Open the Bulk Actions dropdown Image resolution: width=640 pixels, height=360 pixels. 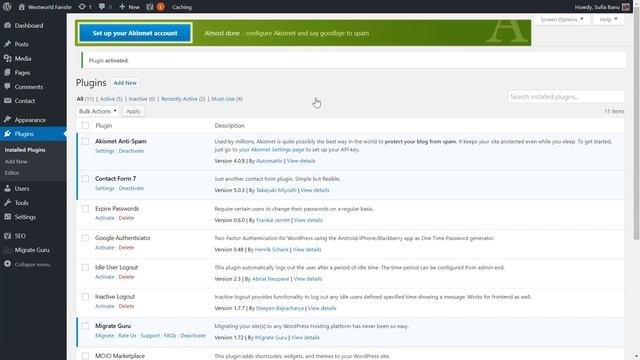[x=98, y=111]
